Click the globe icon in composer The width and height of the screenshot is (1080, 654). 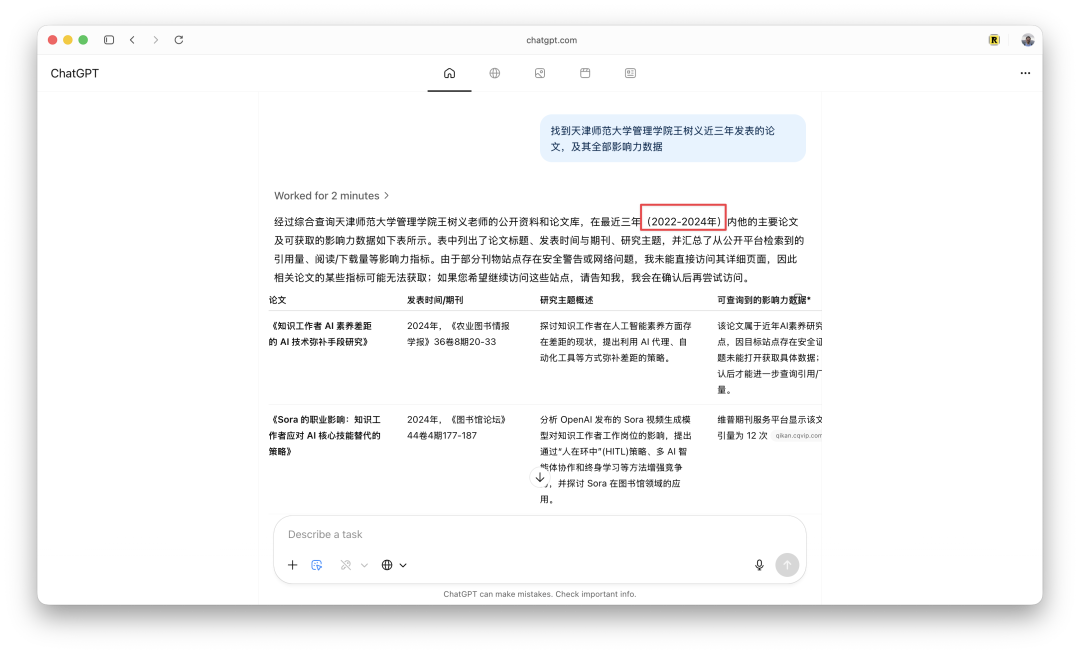[x=387, y=565]
